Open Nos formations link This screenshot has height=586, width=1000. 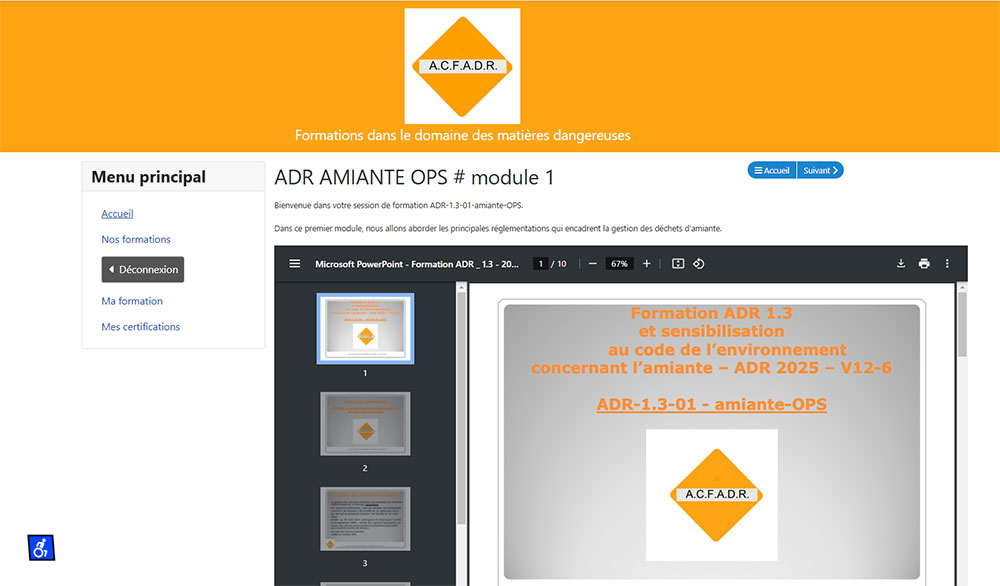(x=136, y=239)
